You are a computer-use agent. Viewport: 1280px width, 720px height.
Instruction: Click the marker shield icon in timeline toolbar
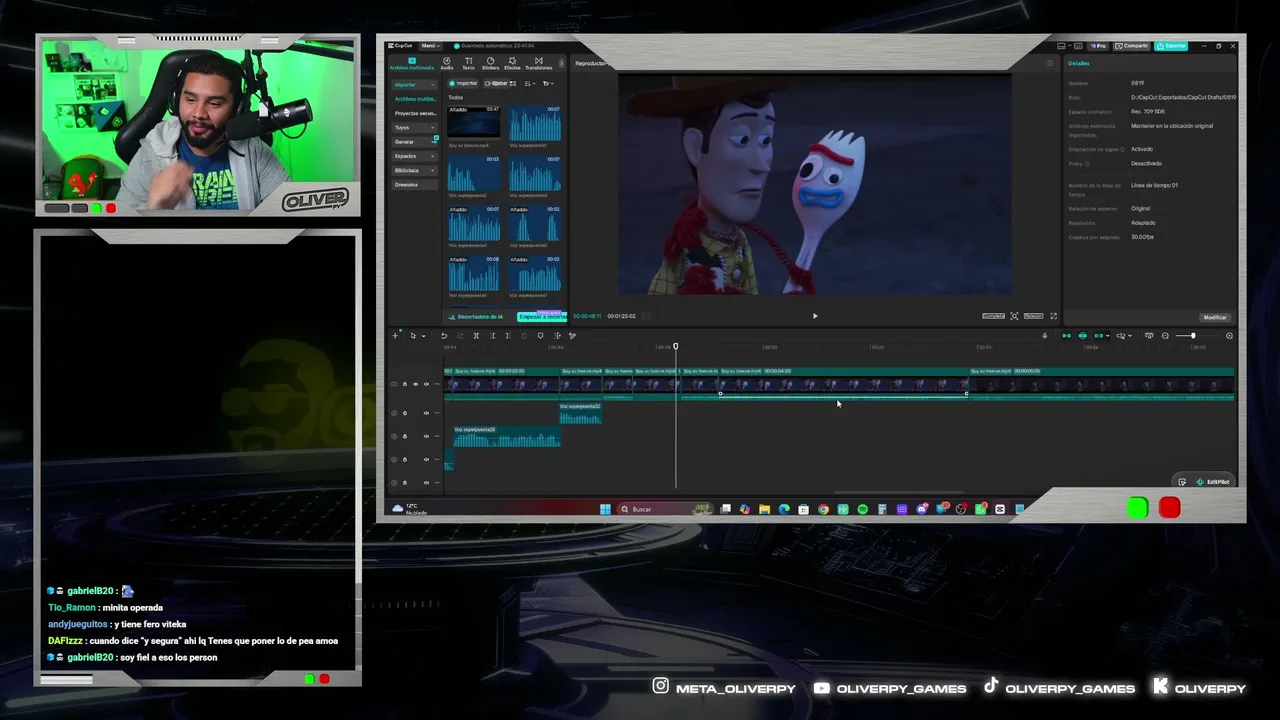[540, 336]
